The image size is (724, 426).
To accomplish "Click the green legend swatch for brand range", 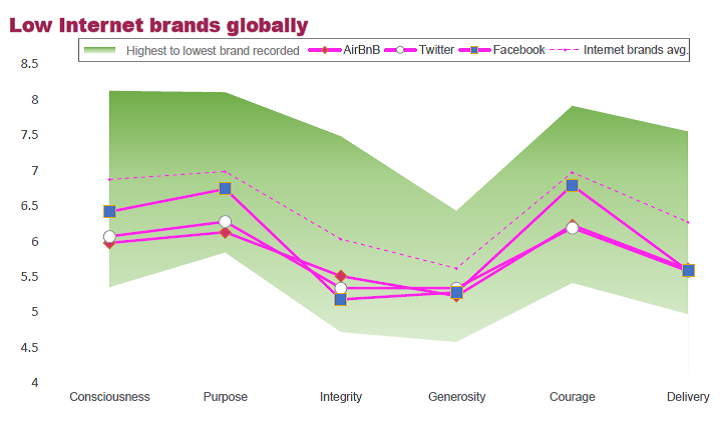I will coord(99,50).
